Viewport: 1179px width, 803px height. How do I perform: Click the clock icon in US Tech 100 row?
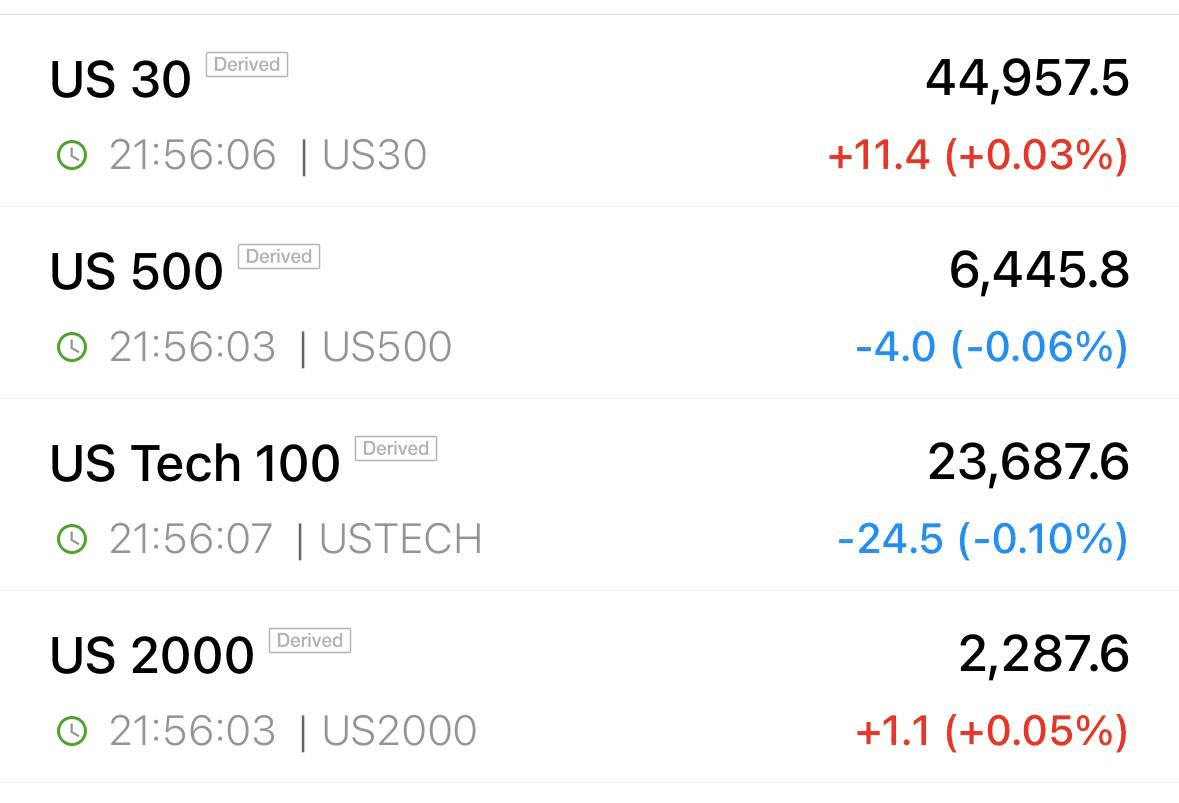click(x=72, y=539)
